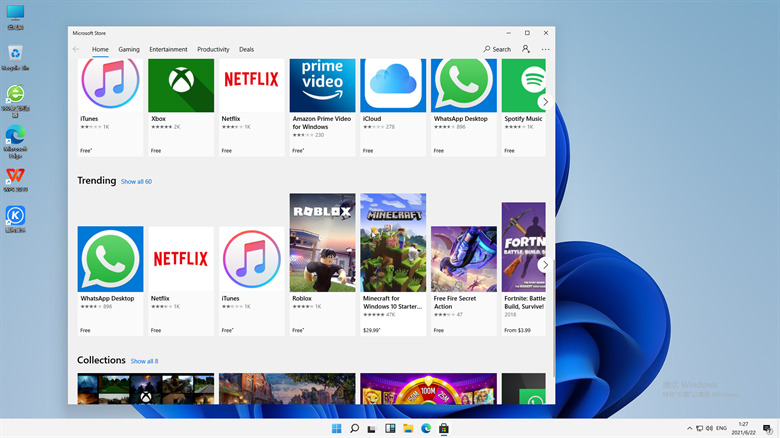Screen dimensions: 780x438
Task: Advance the top apps row with right chevron
Action: click(x=545, y=102)
